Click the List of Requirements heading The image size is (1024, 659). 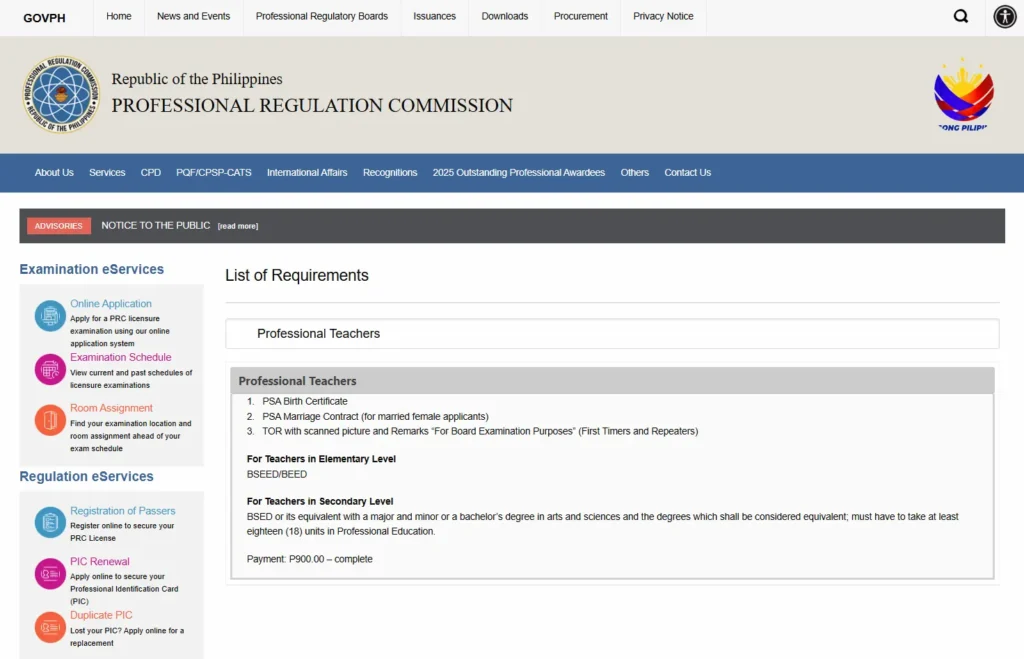click(297, 276)
